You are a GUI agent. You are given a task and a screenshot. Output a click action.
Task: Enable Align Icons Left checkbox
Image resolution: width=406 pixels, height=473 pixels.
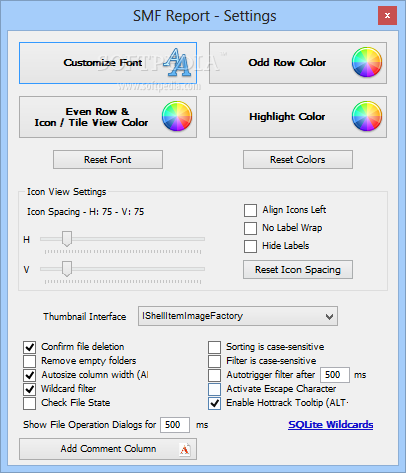(250, 210)
